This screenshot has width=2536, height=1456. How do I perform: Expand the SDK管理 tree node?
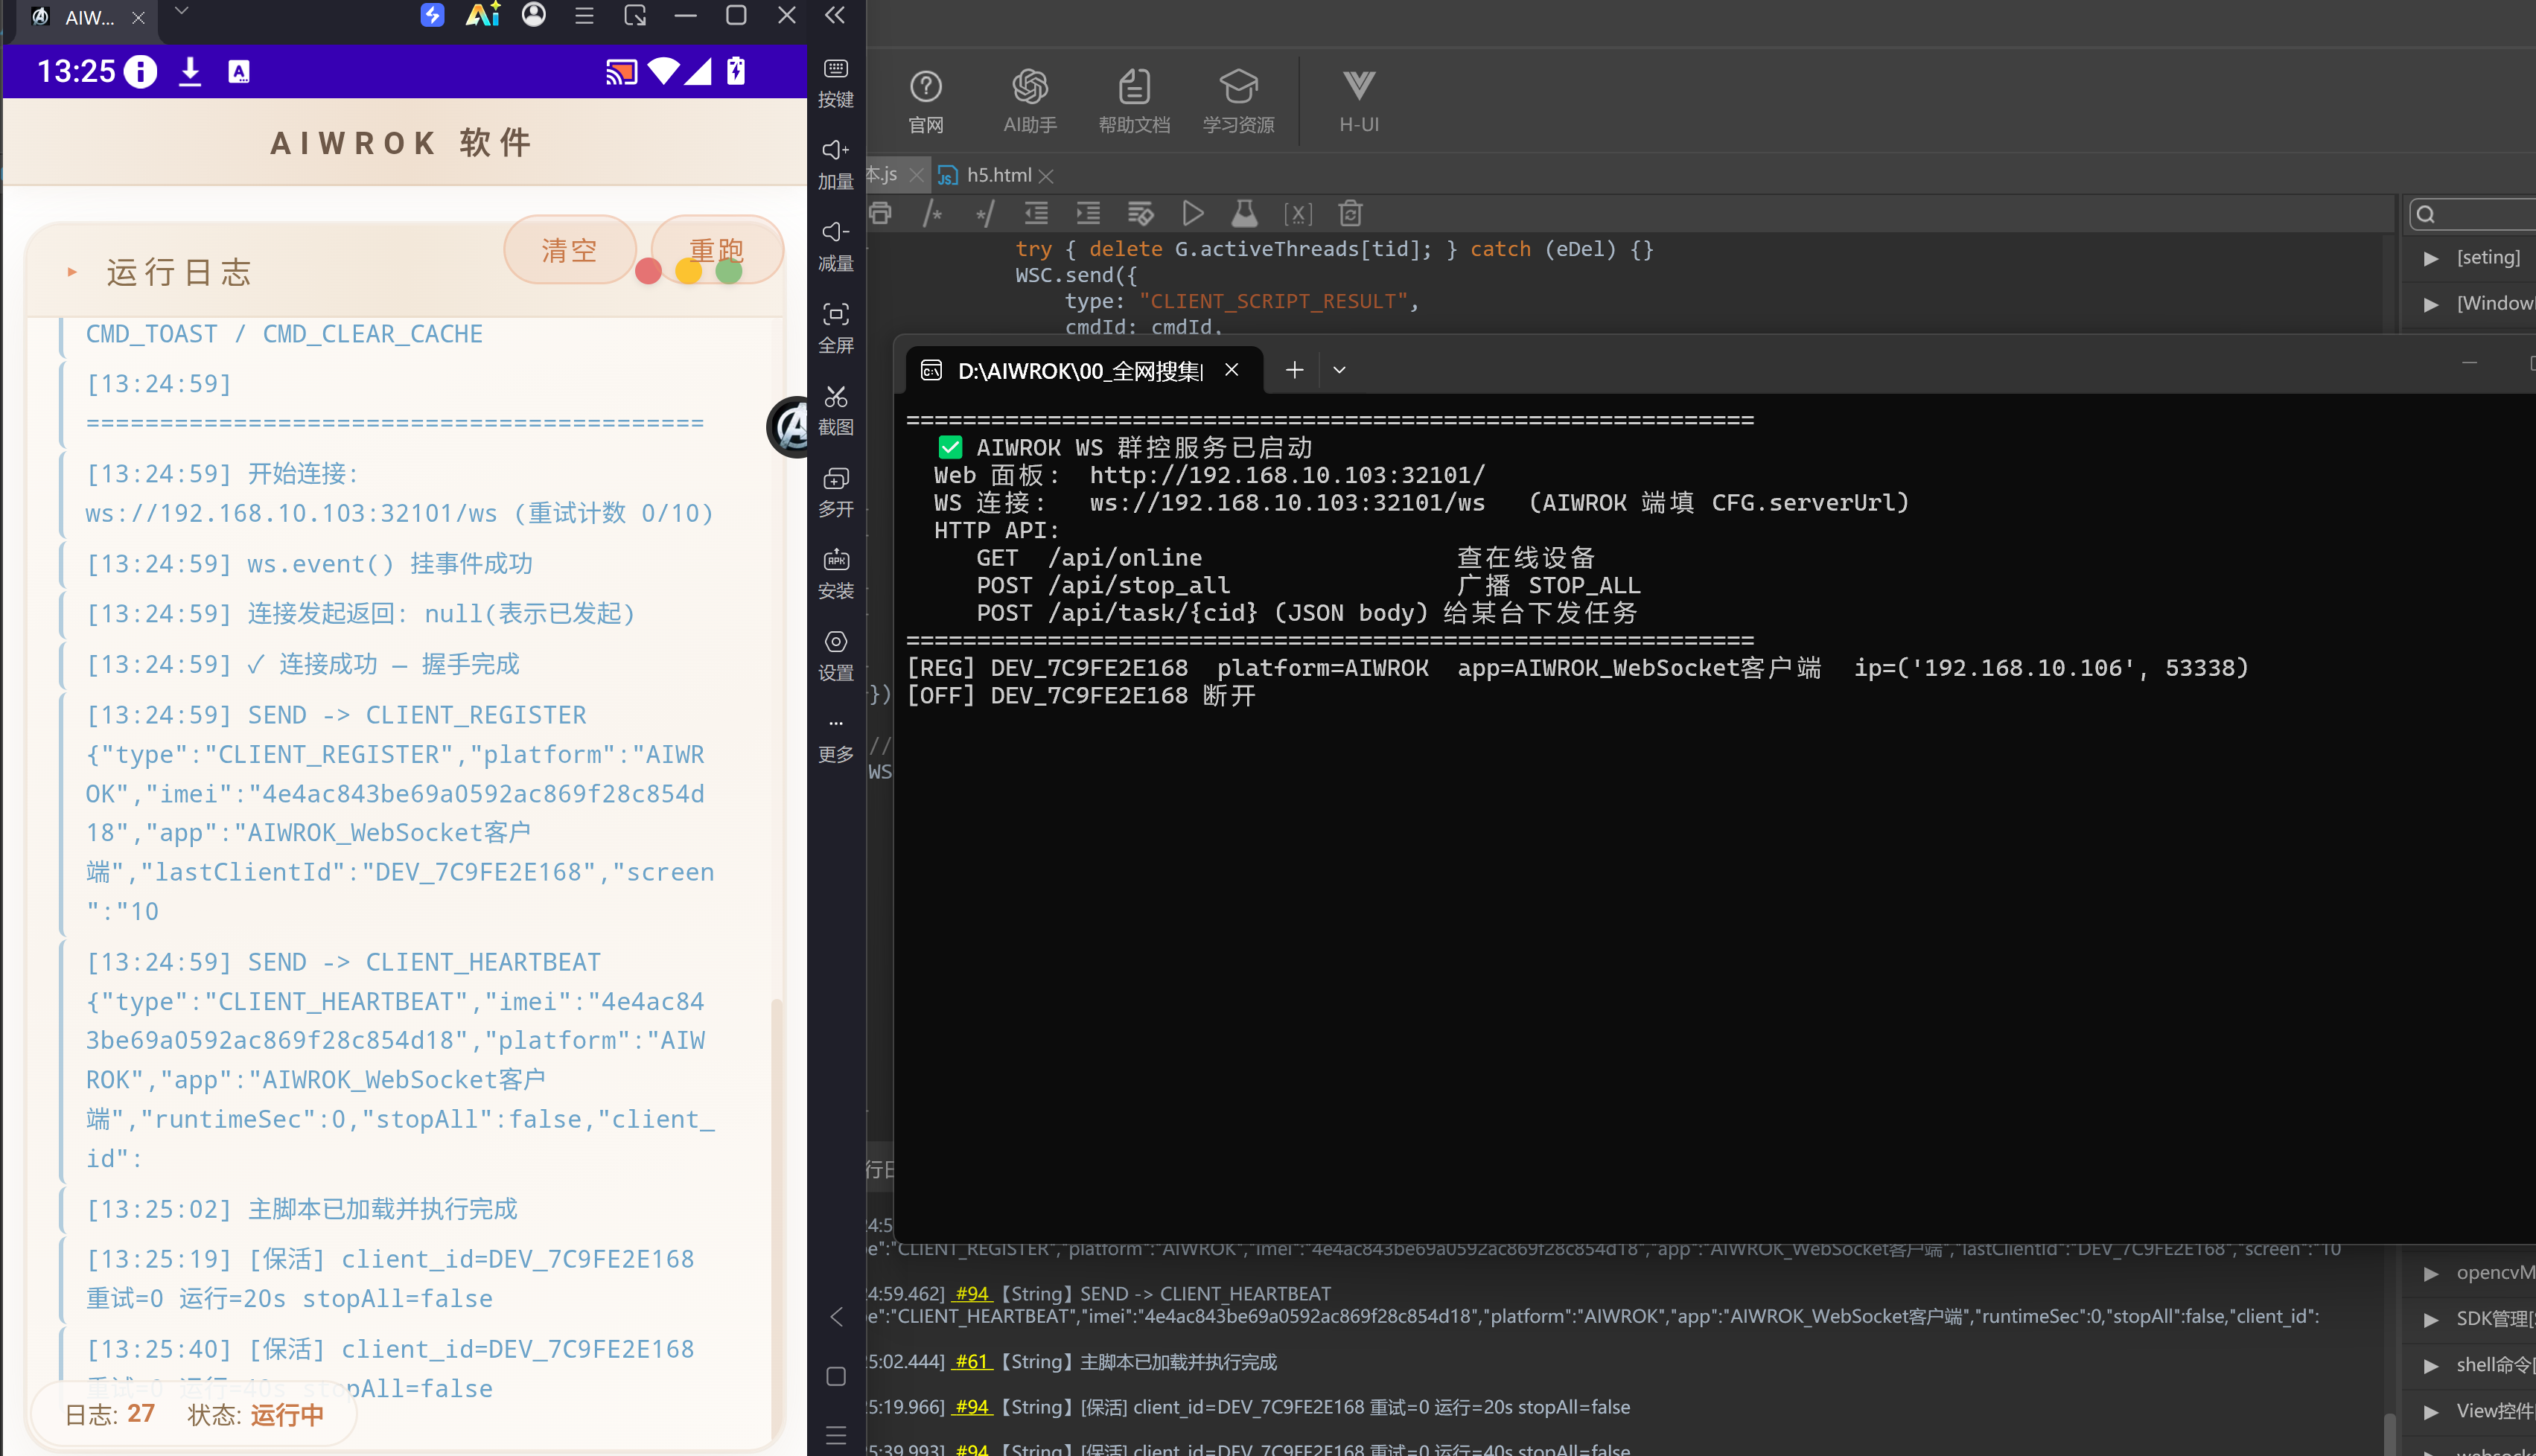point(2431,1319)
